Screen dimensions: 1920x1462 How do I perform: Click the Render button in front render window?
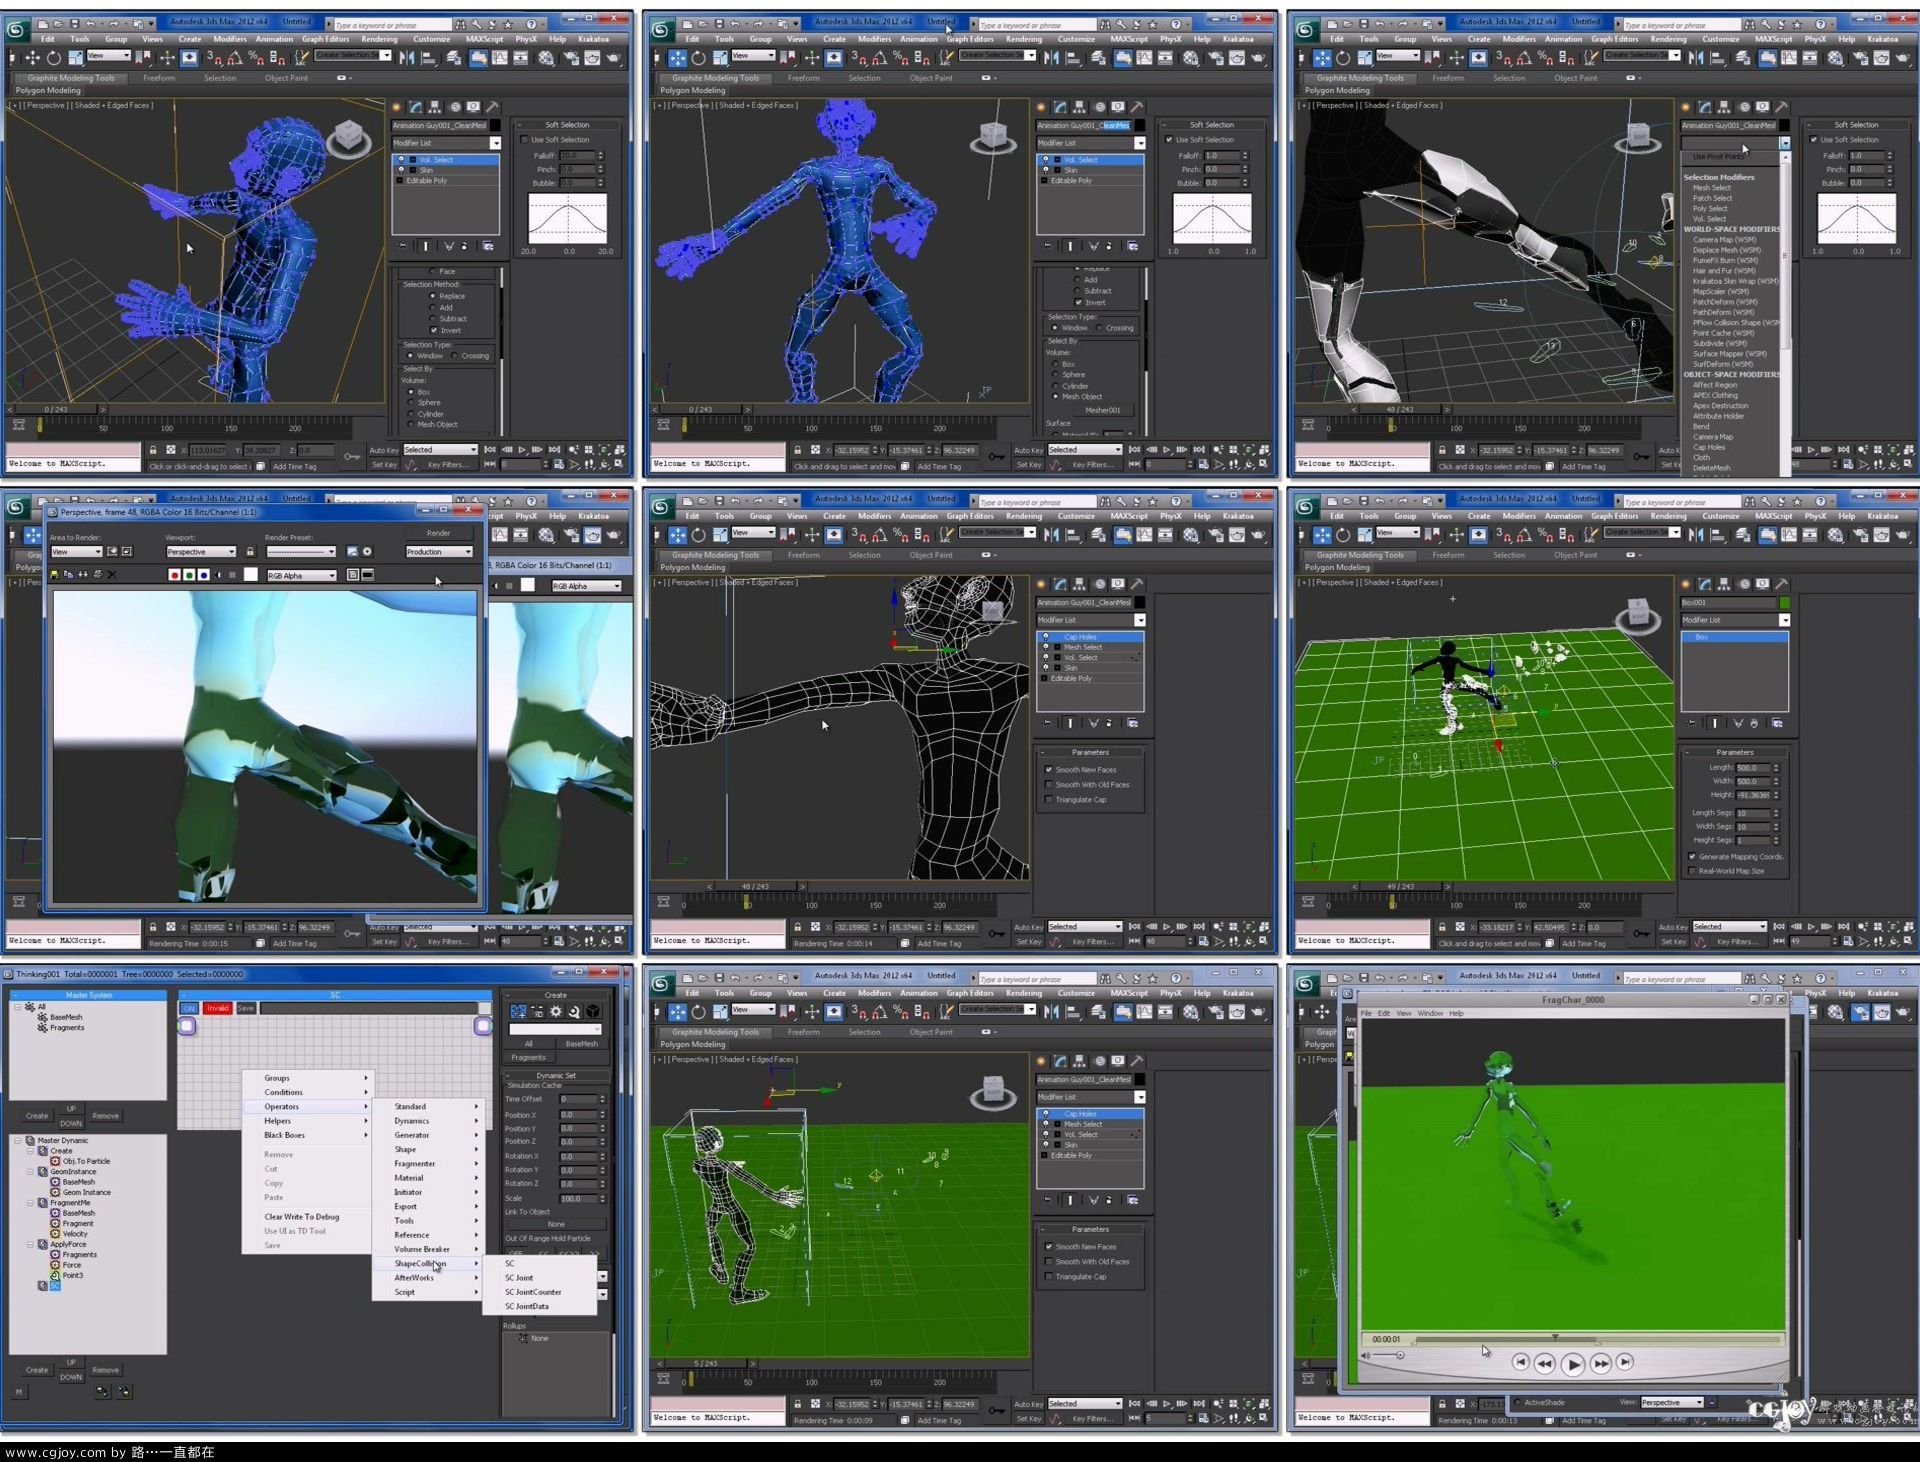coord(439,533)
